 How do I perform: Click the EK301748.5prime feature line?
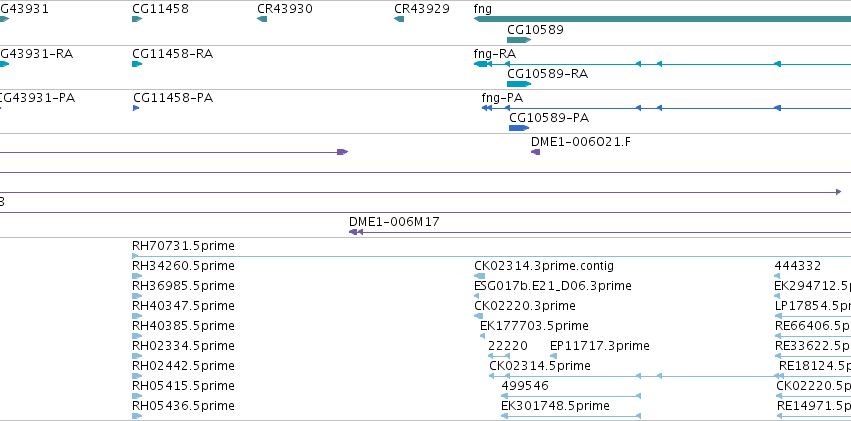click(x=571, y=416)
